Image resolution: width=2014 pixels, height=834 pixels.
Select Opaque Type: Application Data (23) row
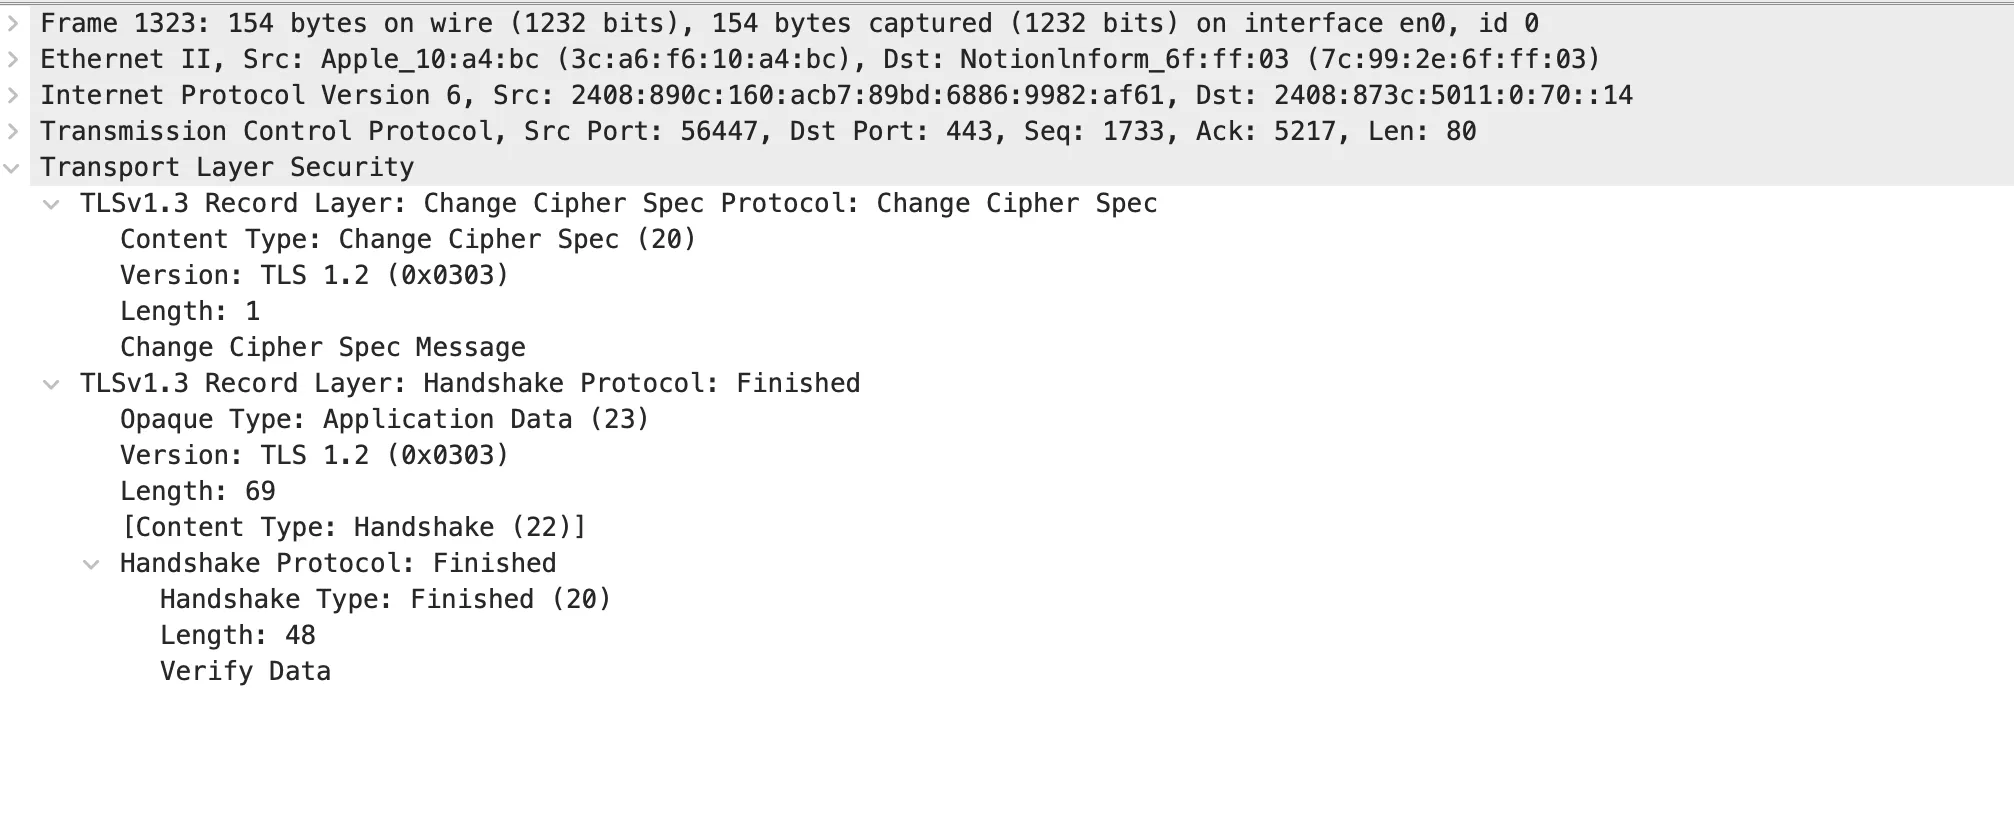(x=384, y=420)
